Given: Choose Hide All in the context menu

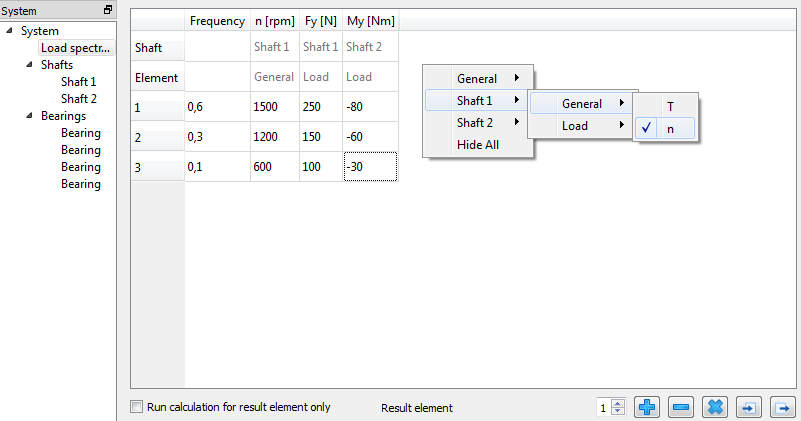Looking at the screenshot, I should 478,144.
